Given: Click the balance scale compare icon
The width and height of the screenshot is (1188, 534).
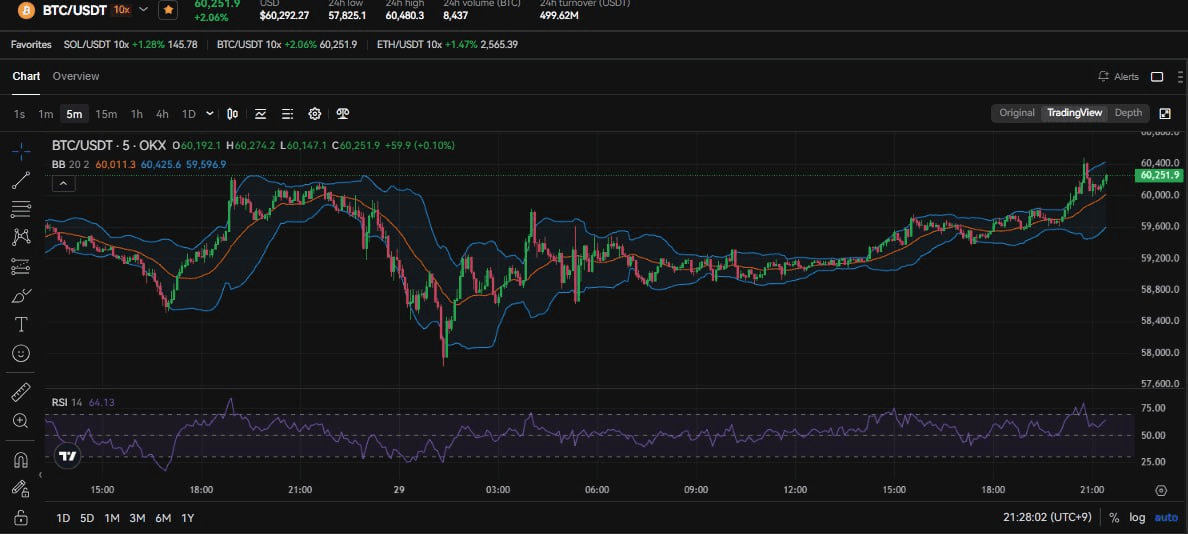Looking at the screenshot, I should coord(342,114).
